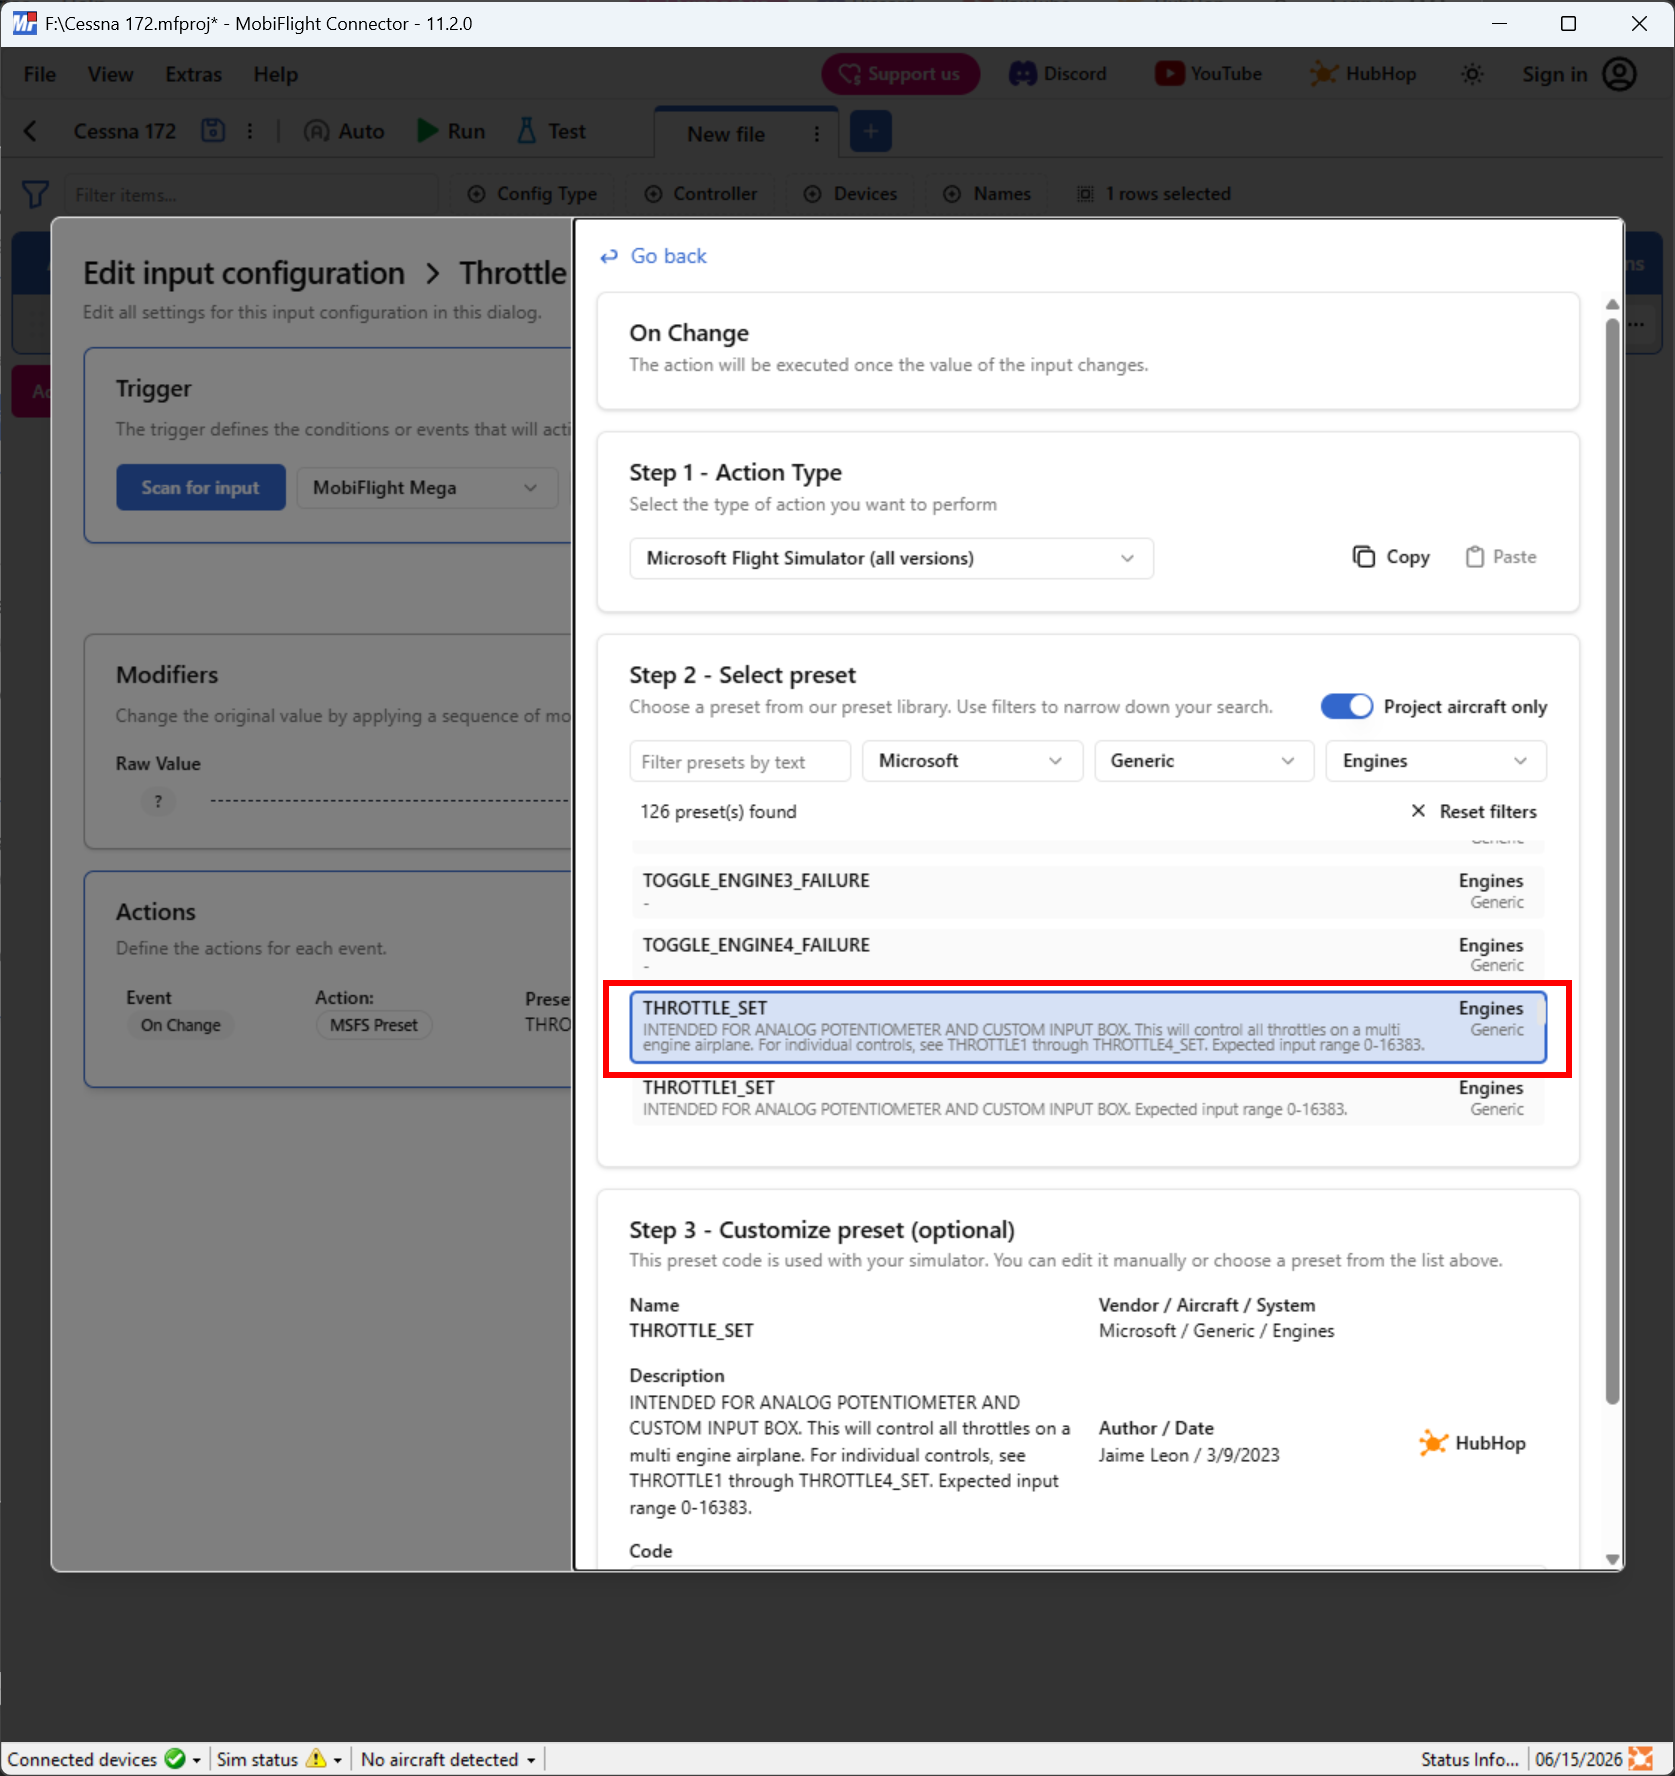Click the back chevron beside Cessna 172
The image size is (1675, 1776).
point(31,131)
